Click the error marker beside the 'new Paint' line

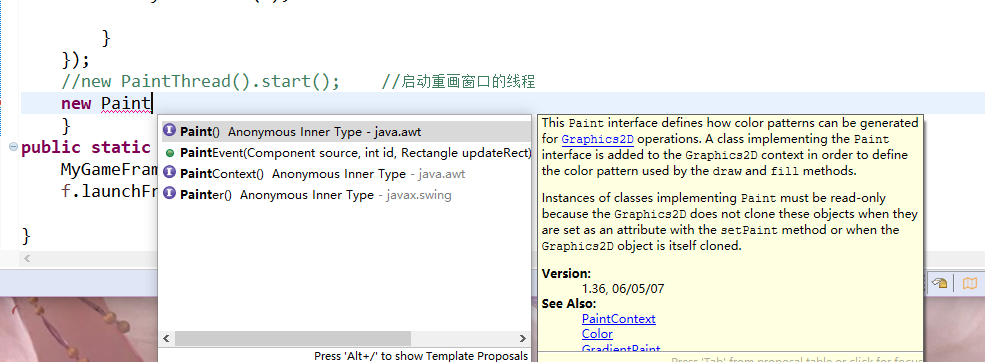(1, 103)
